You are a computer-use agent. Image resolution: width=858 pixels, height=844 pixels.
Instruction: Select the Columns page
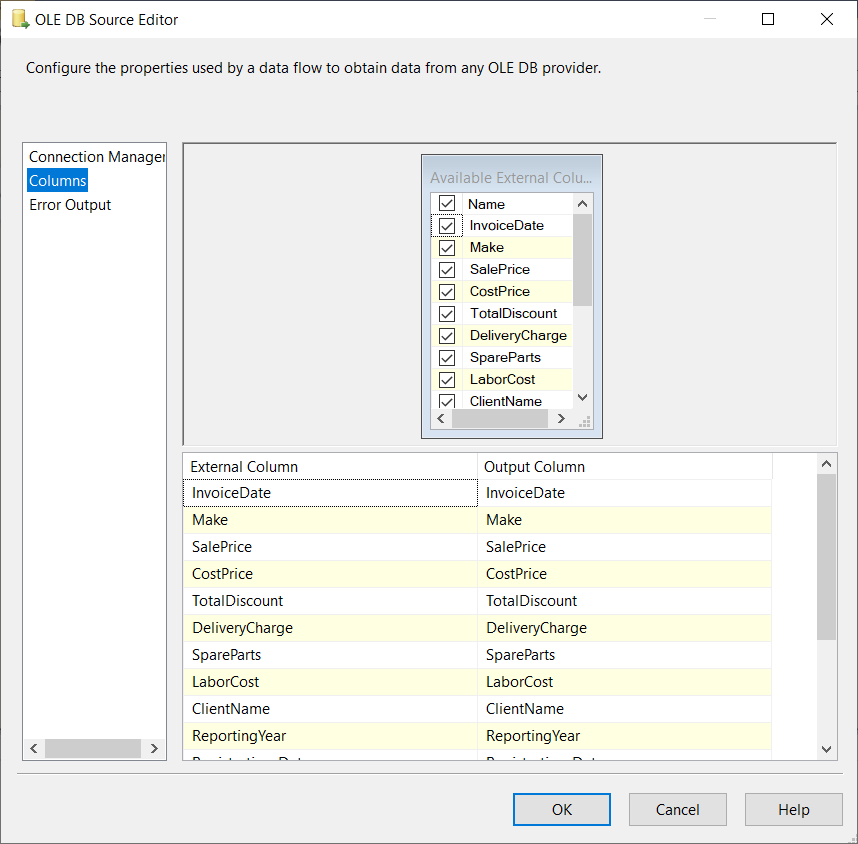pyautogui.click(x=57, y=180)
